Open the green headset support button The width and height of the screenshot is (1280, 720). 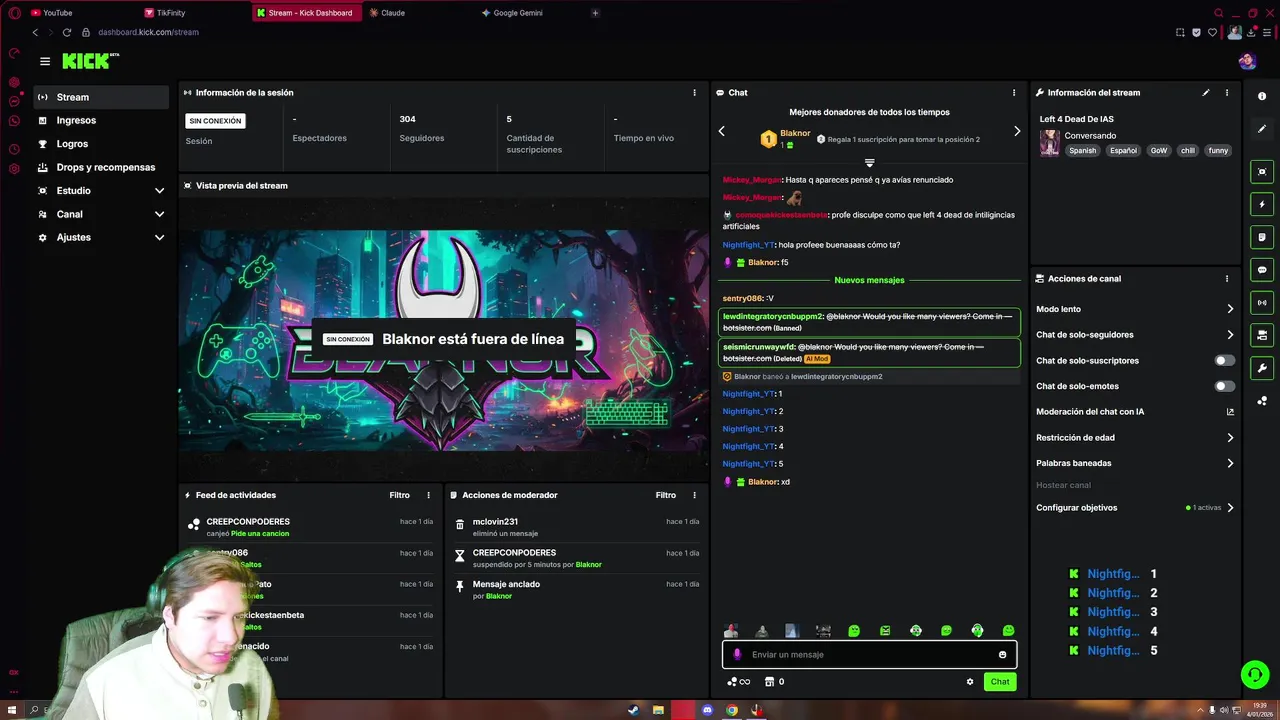pyautogui.click(x=1255, y=674)
